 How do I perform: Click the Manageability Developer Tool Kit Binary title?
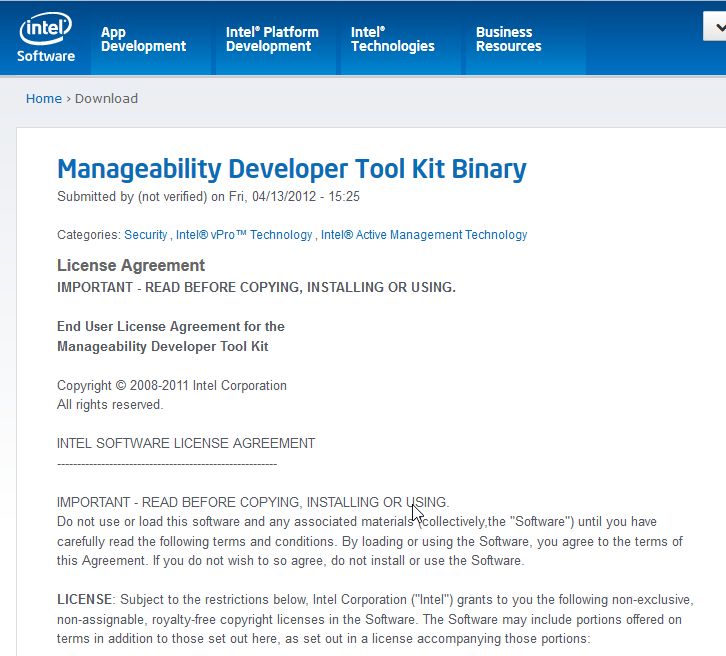[x=292, y=169]
